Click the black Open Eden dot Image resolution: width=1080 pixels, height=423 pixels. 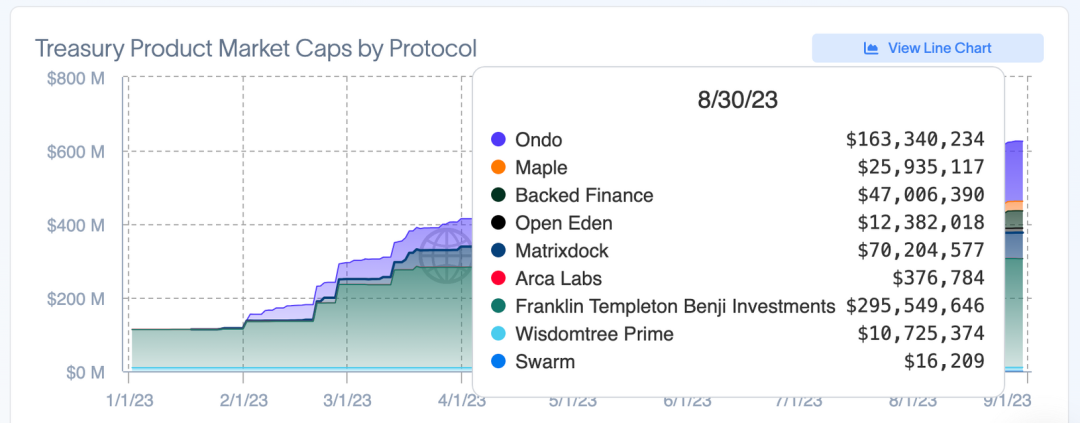[498, 223]
